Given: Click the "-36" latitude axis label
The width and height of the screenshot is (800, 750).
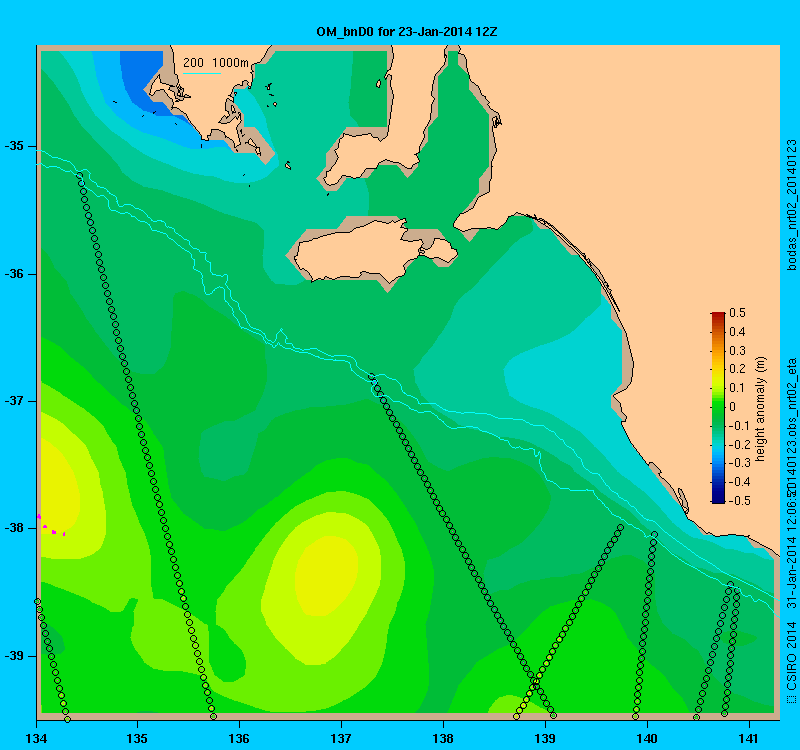Looking at the screenshot, I should (x=14, y=274).
